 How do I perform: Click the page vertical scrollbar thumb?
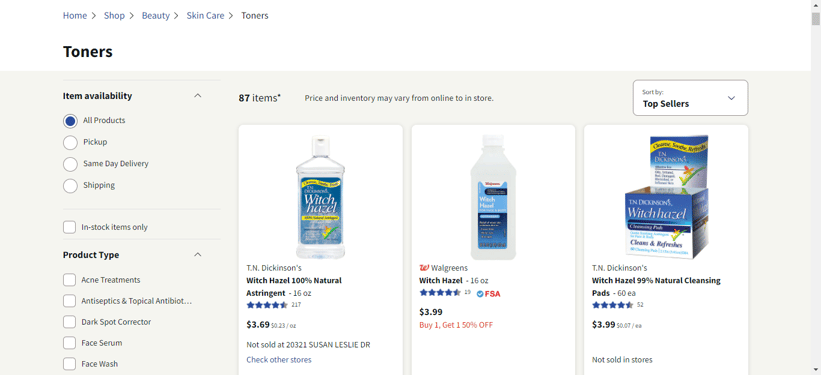816,19
